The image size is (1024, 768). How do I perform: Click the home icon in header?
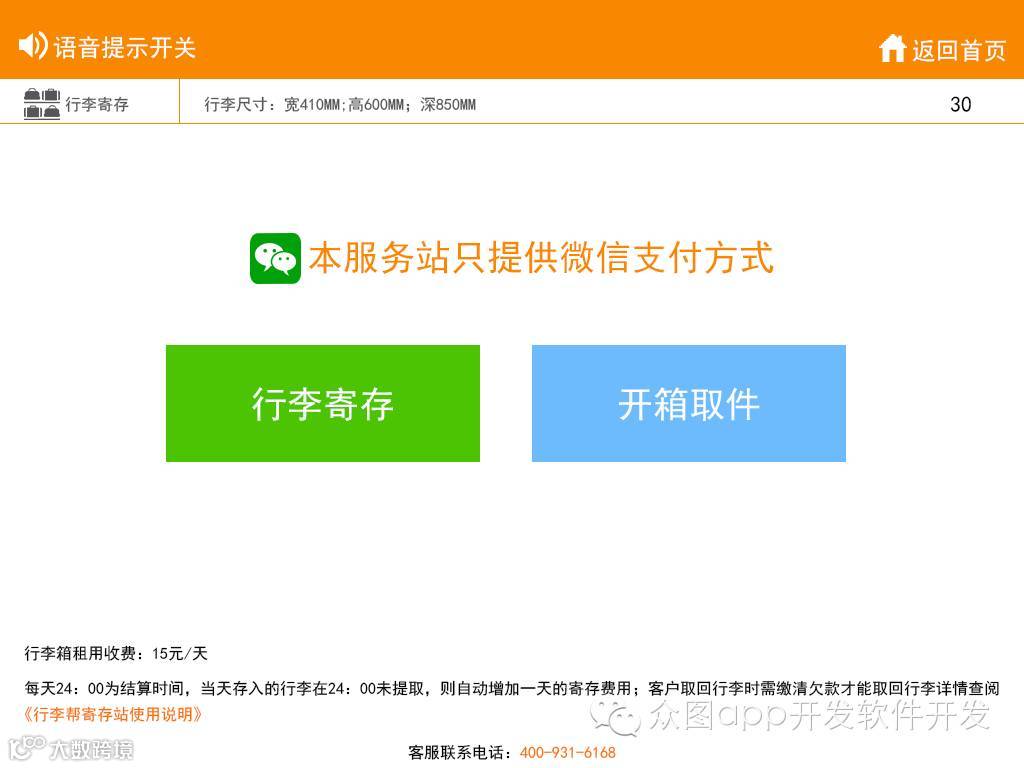[x=892, y=48]
